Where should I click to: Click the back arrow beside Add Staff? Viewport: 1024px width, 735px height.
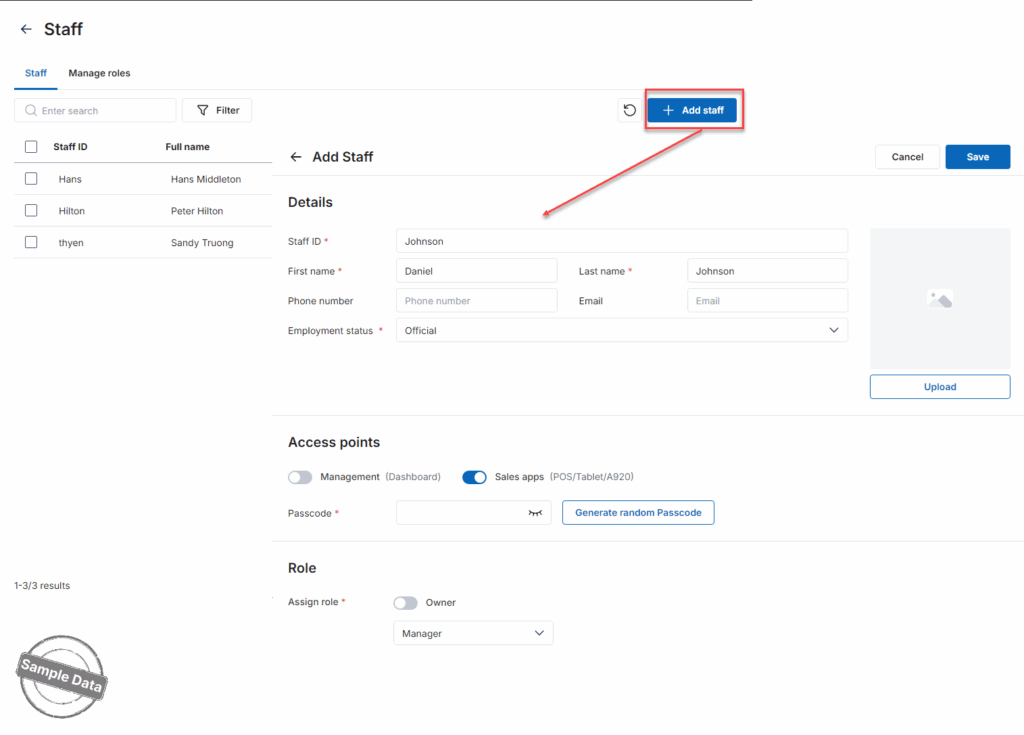click(296, 157)
